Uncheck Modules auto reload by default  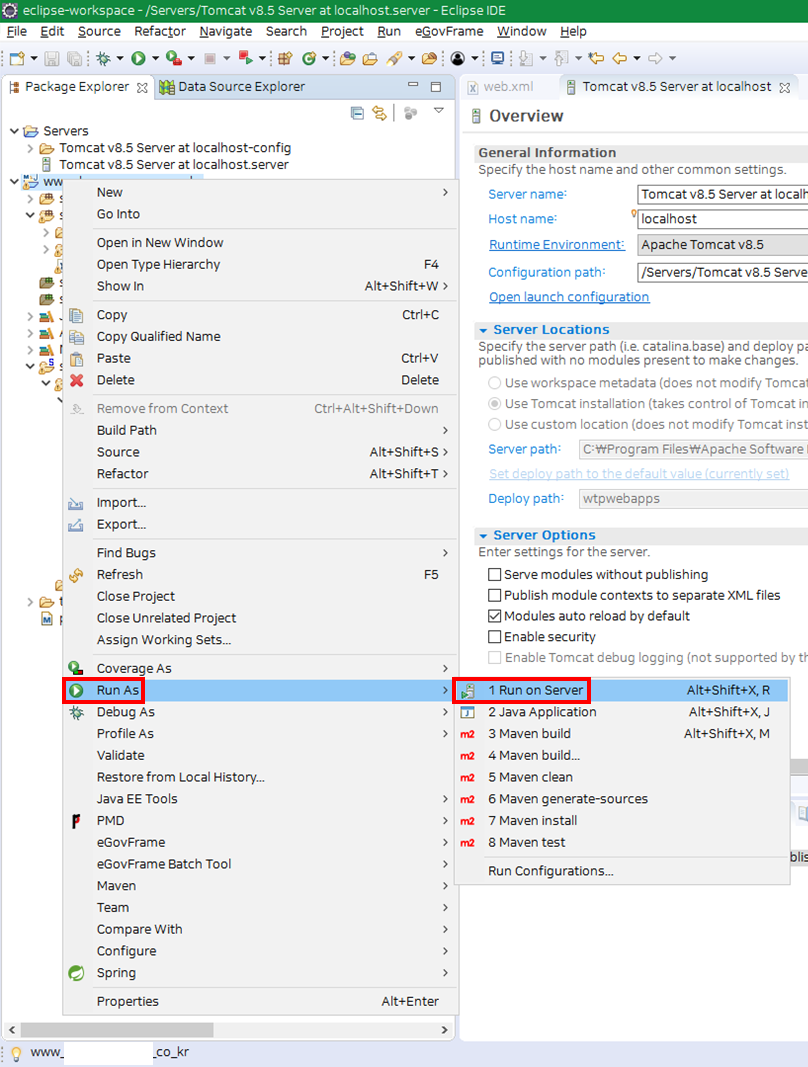coord(495,617)
